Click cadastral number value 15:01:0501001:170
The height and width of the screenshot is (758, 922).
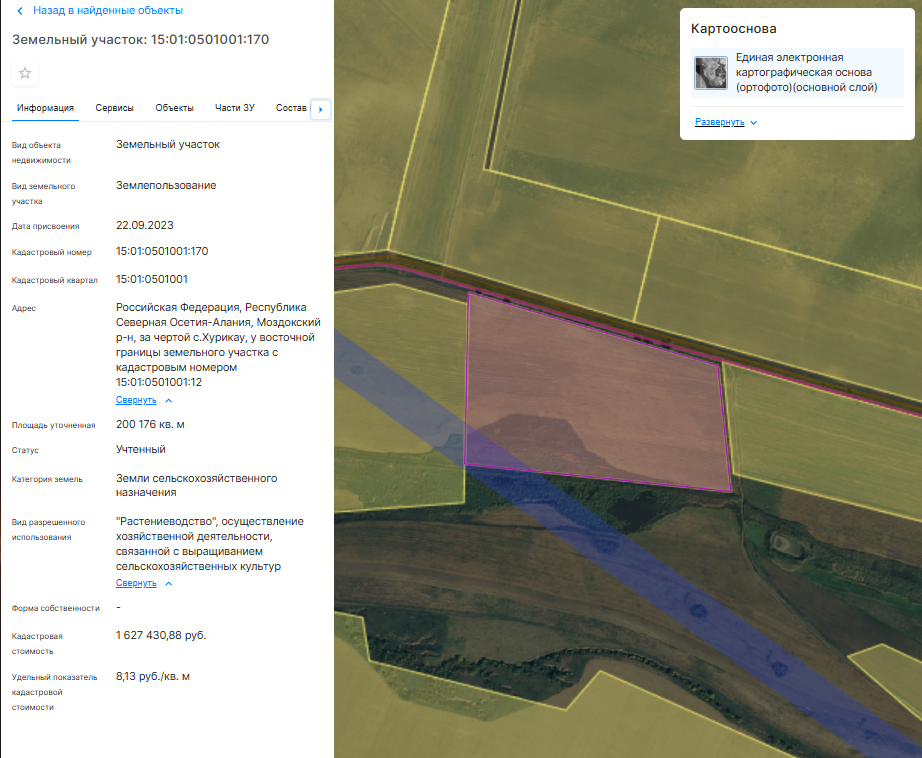pos(162,251)
